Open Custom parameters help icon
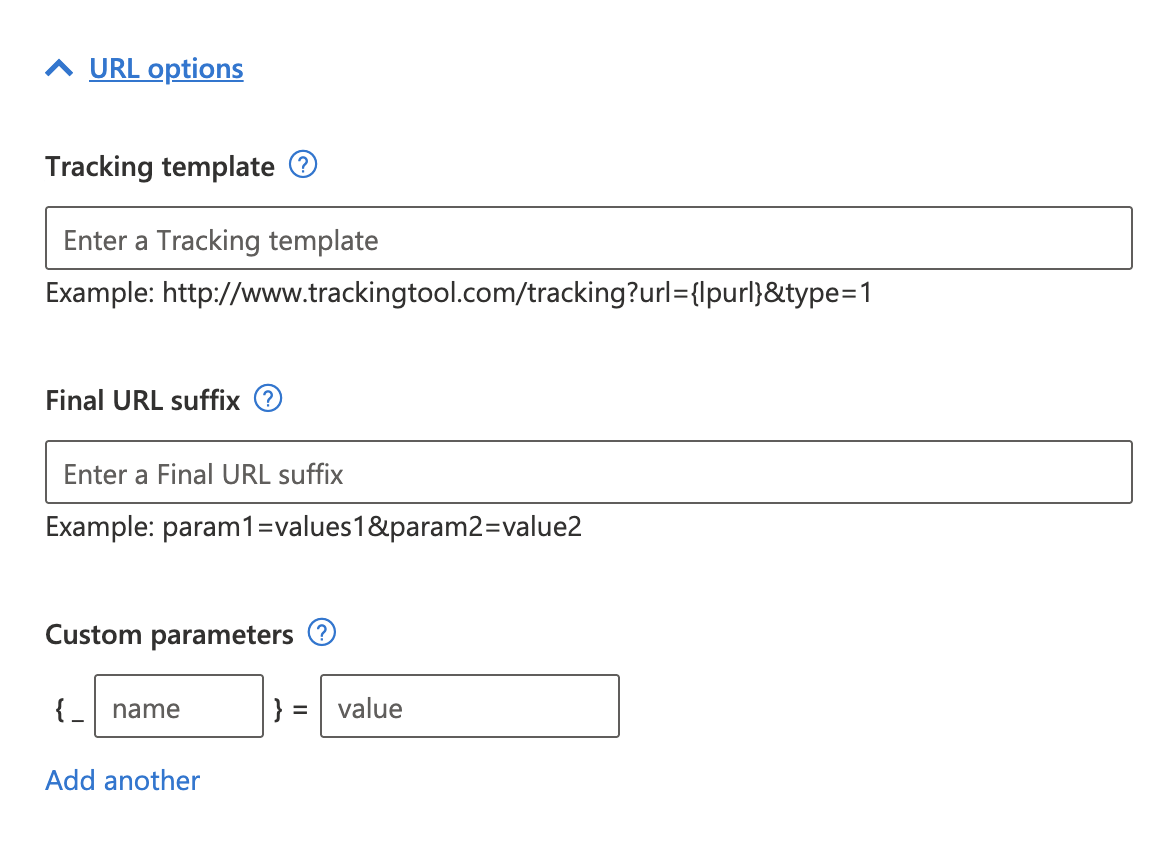The height and width of the screenshot is (859, 1151). (322, 633)
